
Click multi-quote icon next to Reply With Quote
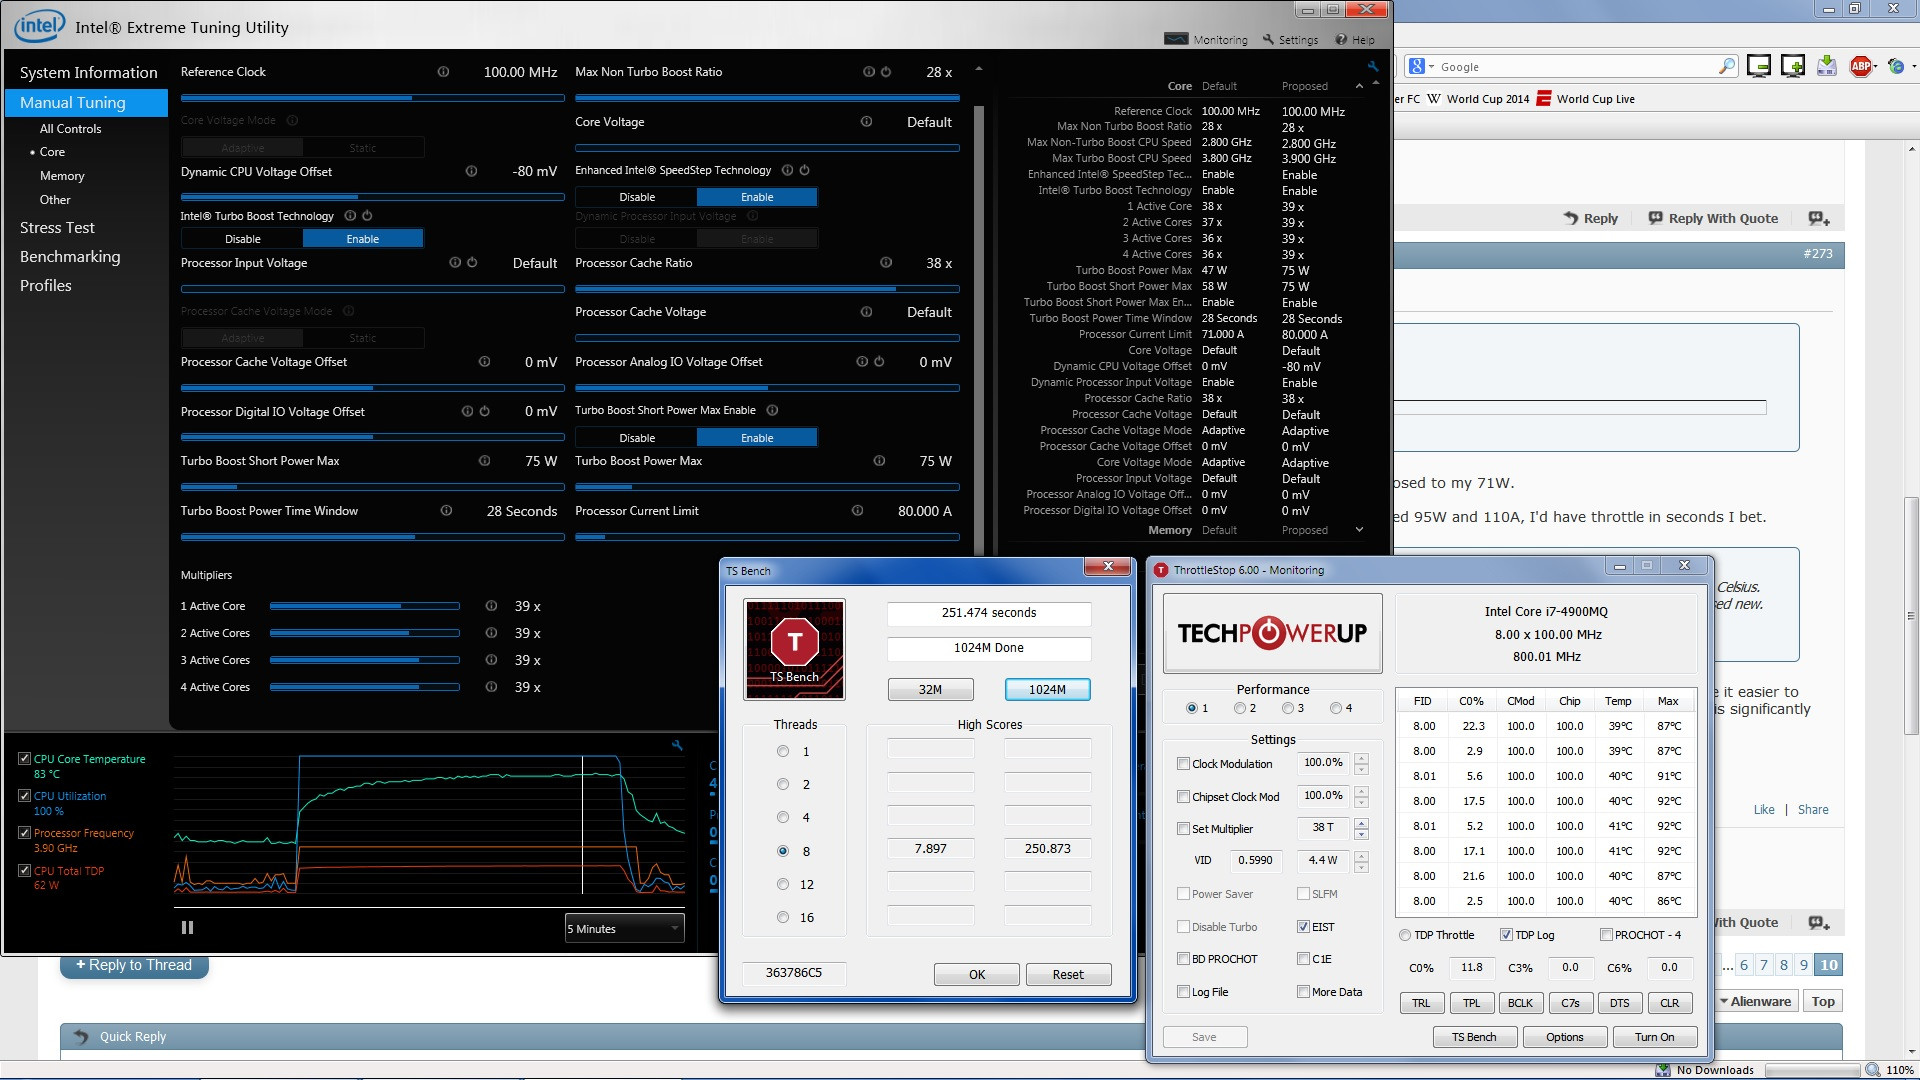tap(1819, 218)
